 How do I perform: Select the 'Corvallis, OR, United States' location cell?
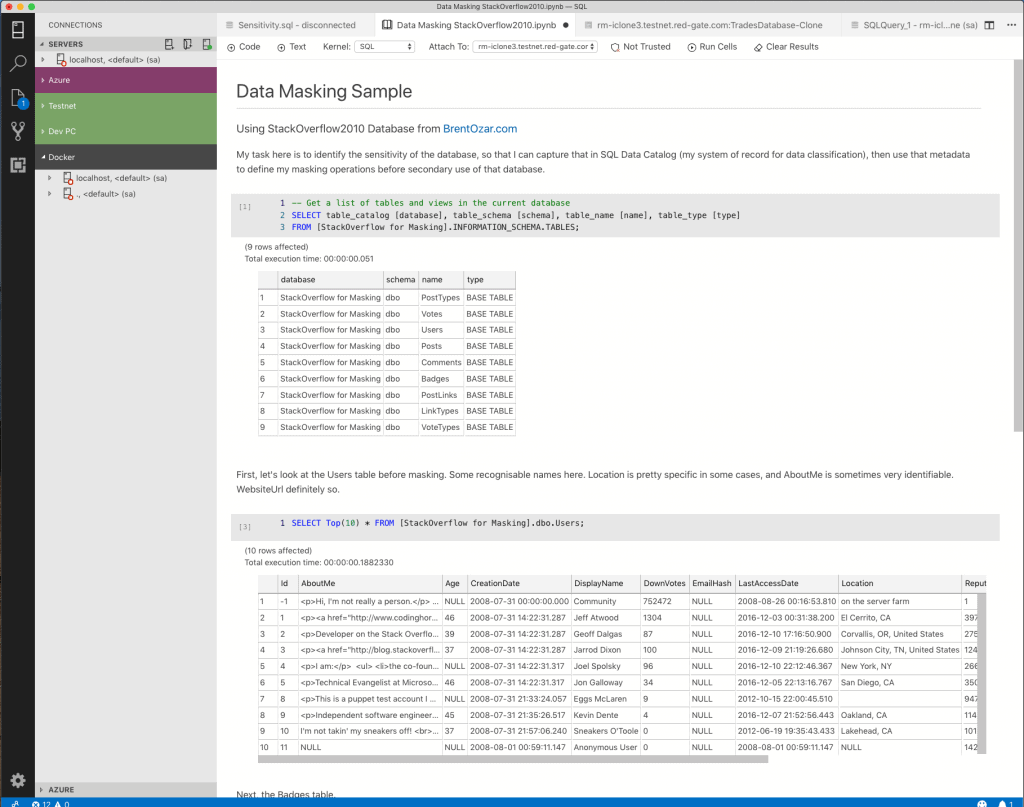tap(900, 634)
